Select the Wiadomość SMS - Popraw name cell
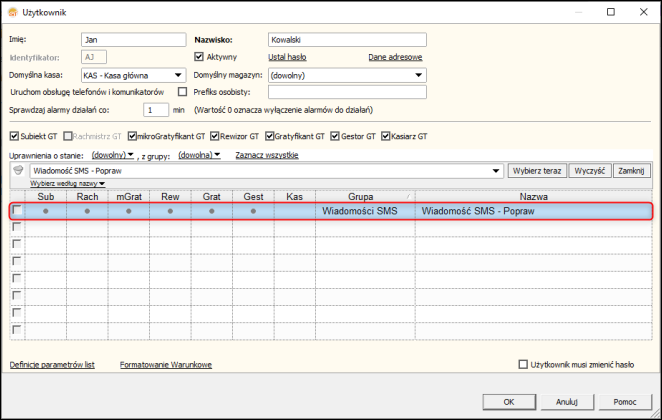Image resolution: width=662 pixels, height=420 pixels. click(x=534, y=211)
